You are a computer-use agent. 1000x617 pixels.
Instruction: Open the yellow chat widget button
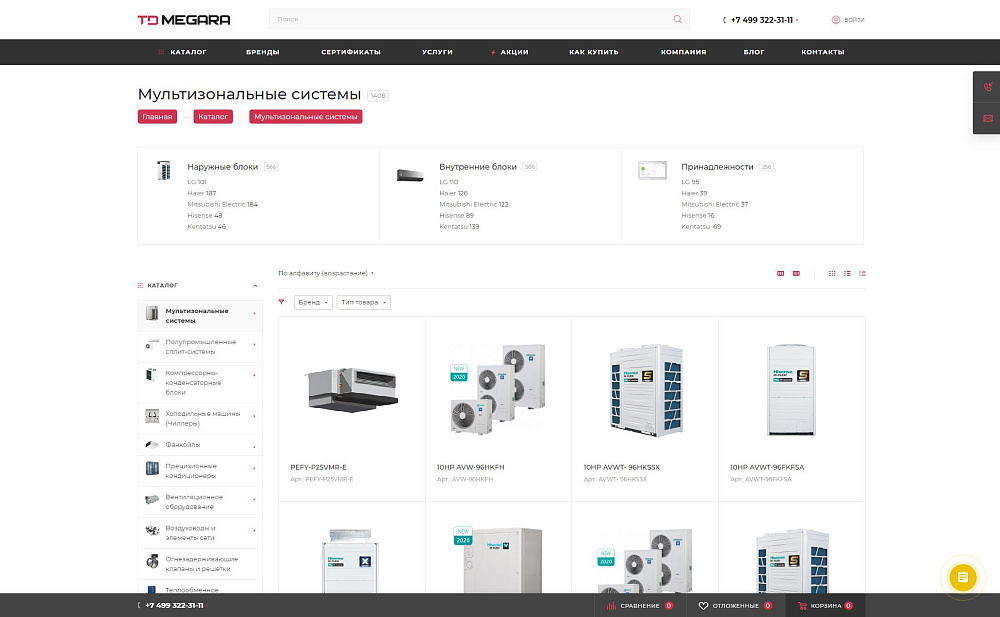(x=962, y=577)
